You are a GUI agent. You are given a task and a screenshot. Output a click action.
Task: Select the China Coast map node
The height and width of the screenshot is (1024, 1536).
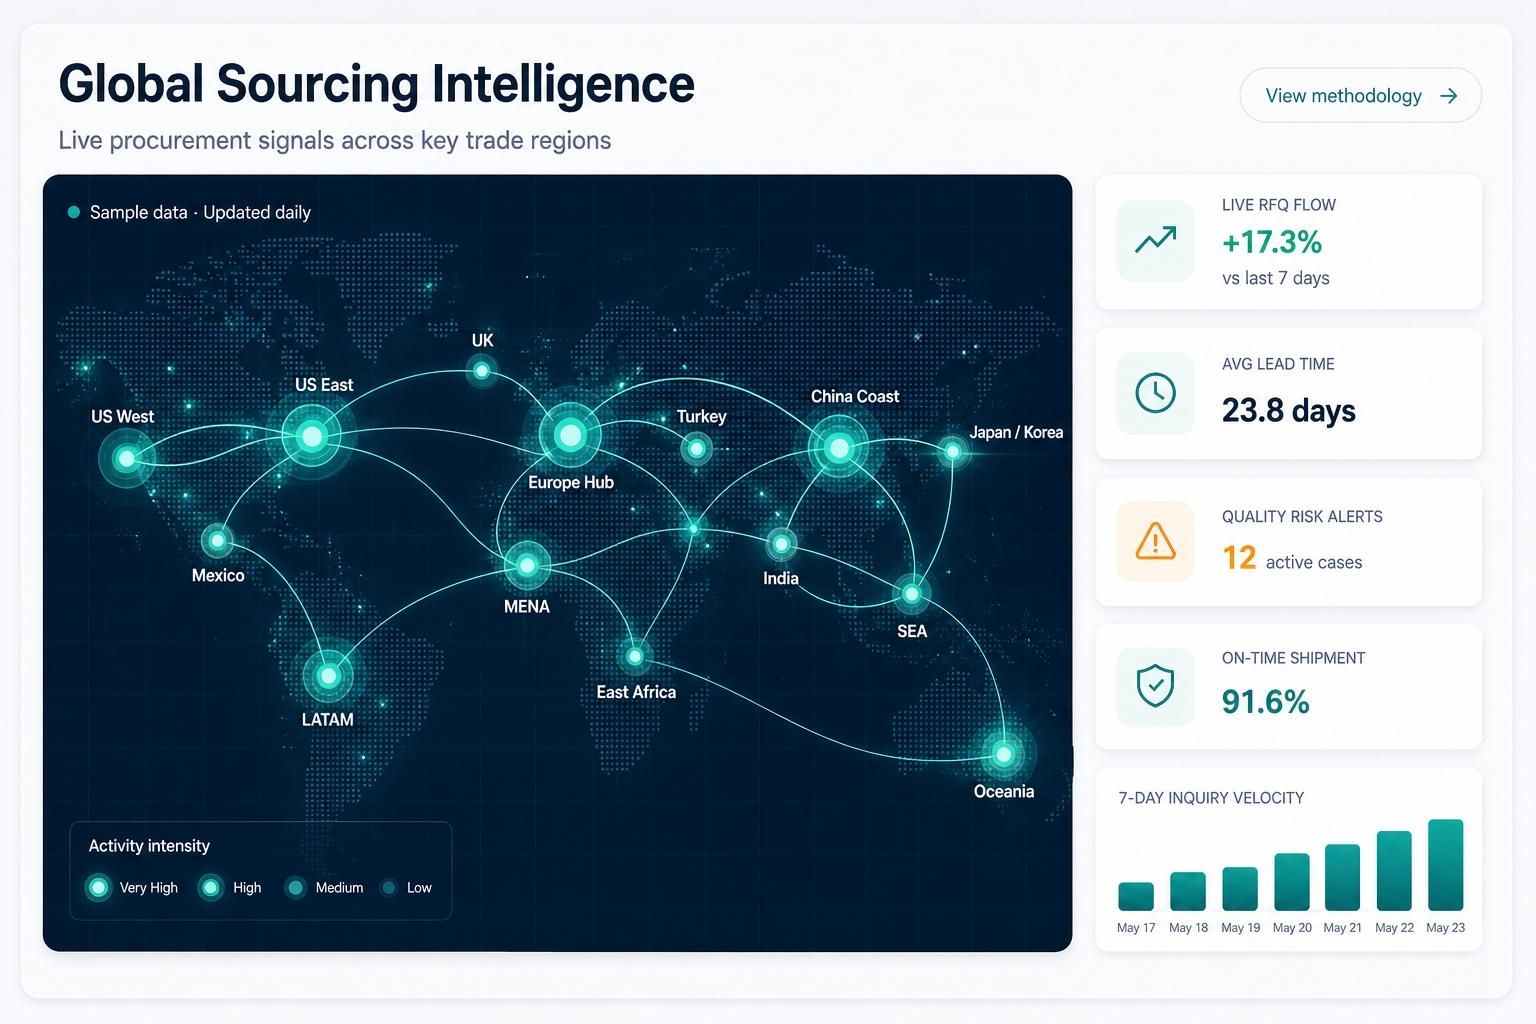point(839,448)
